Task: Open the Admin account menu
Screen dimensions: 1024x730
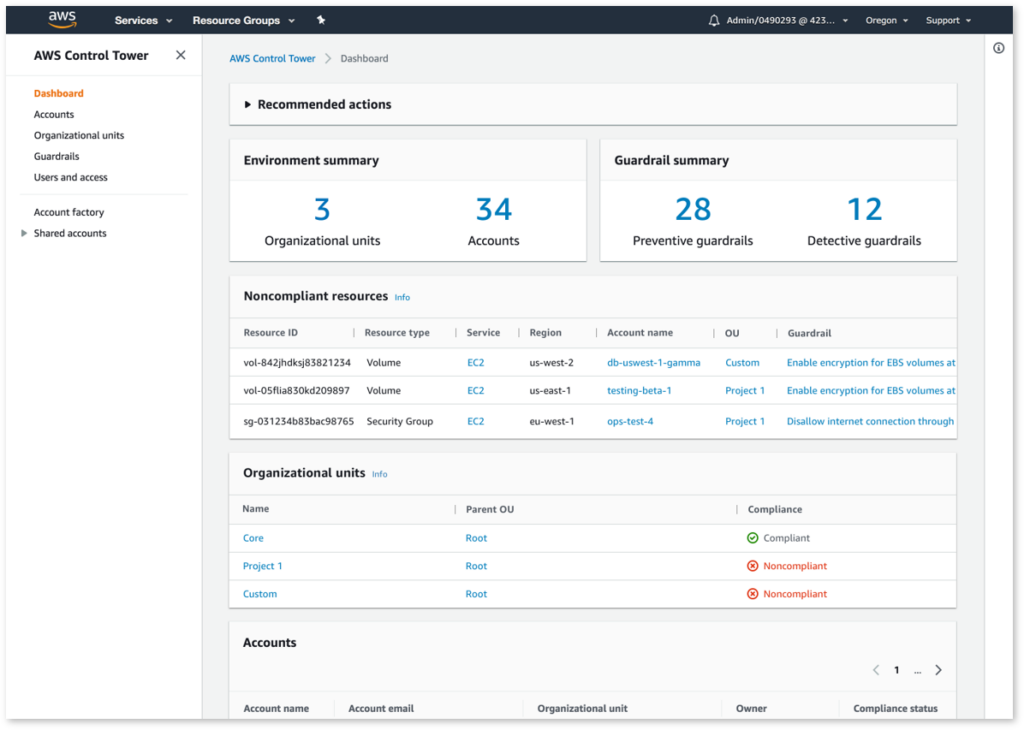Action: pos(778,19)
